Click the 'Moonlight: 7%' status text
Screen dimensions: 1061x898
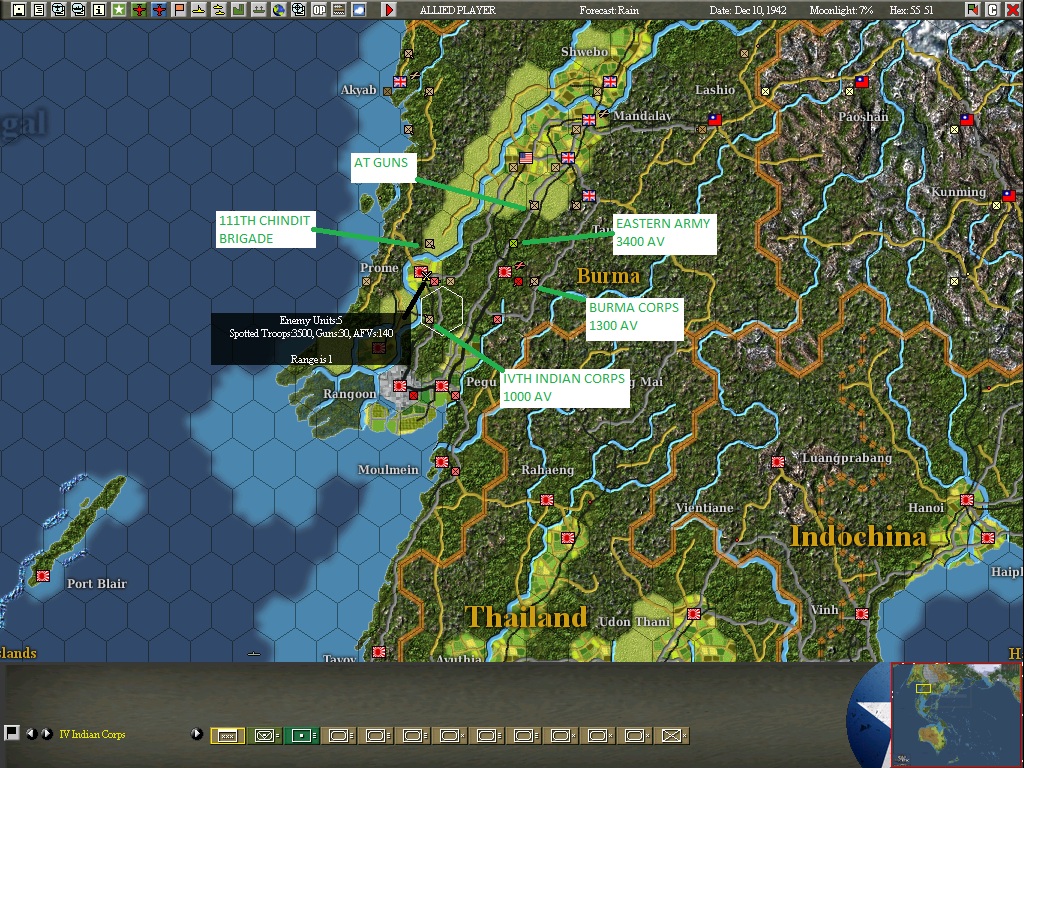tap(841, 10)
